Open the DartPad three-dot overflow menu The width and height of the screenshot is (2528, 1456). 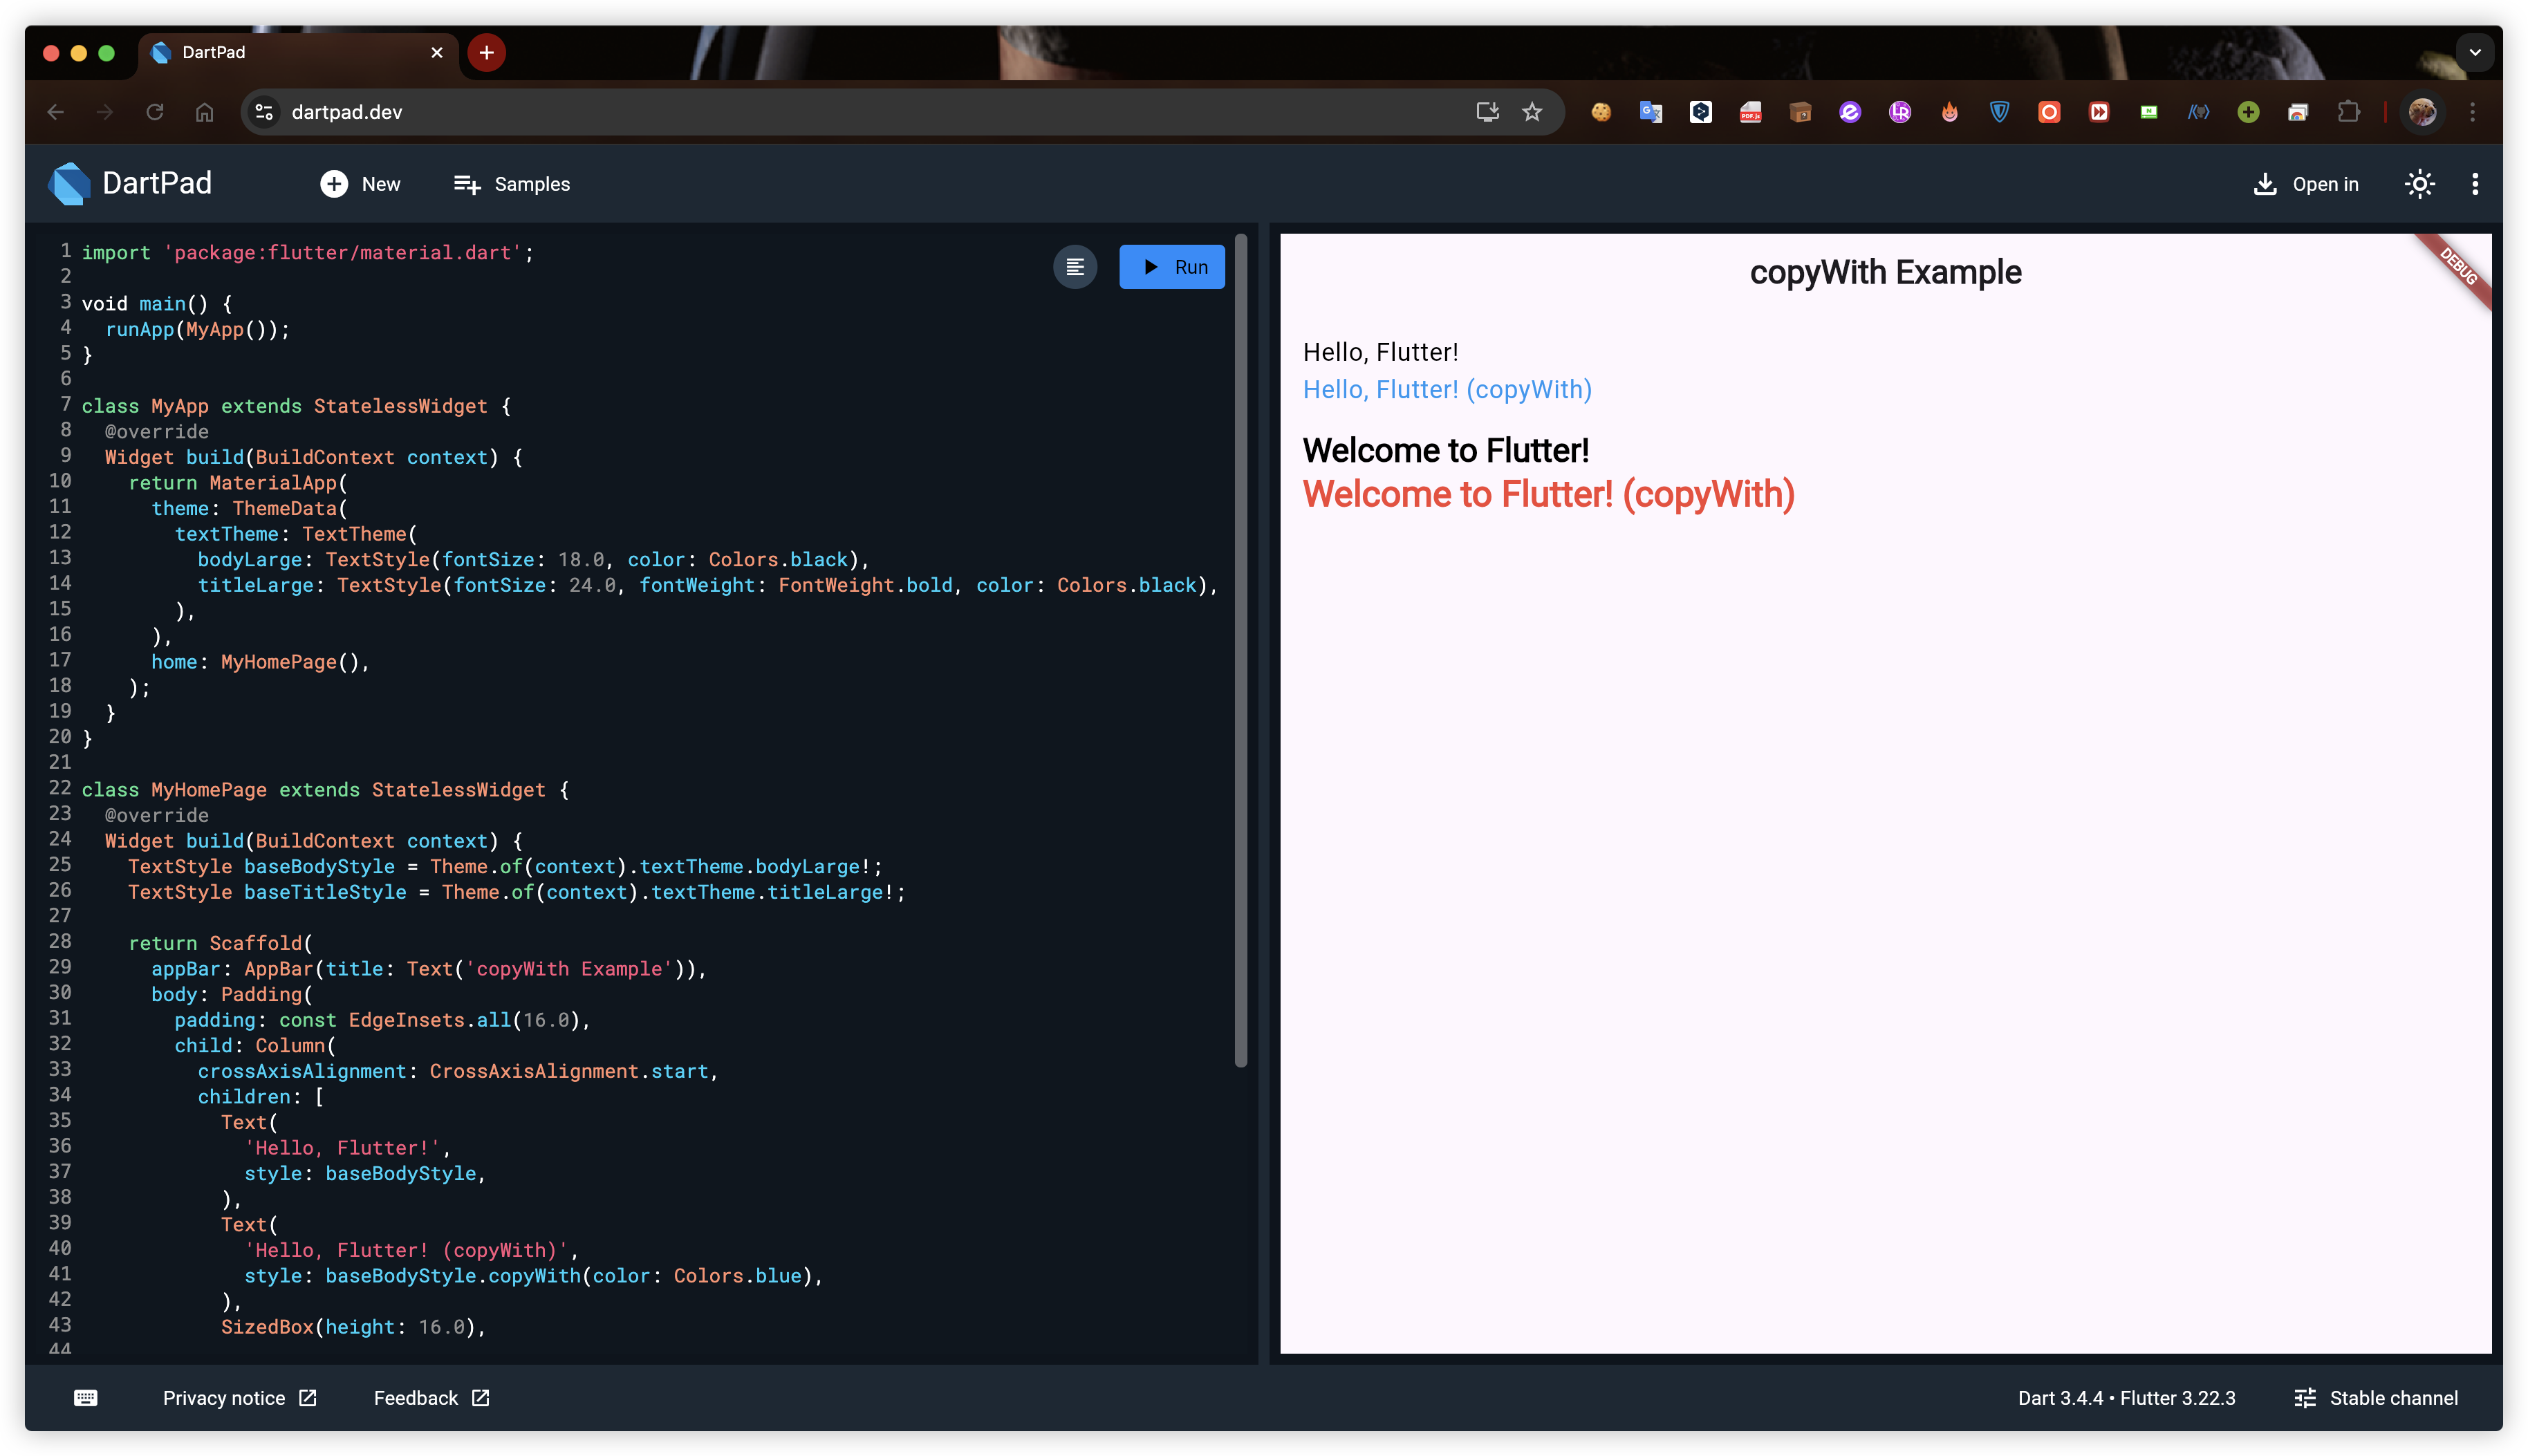point(2475,184)
